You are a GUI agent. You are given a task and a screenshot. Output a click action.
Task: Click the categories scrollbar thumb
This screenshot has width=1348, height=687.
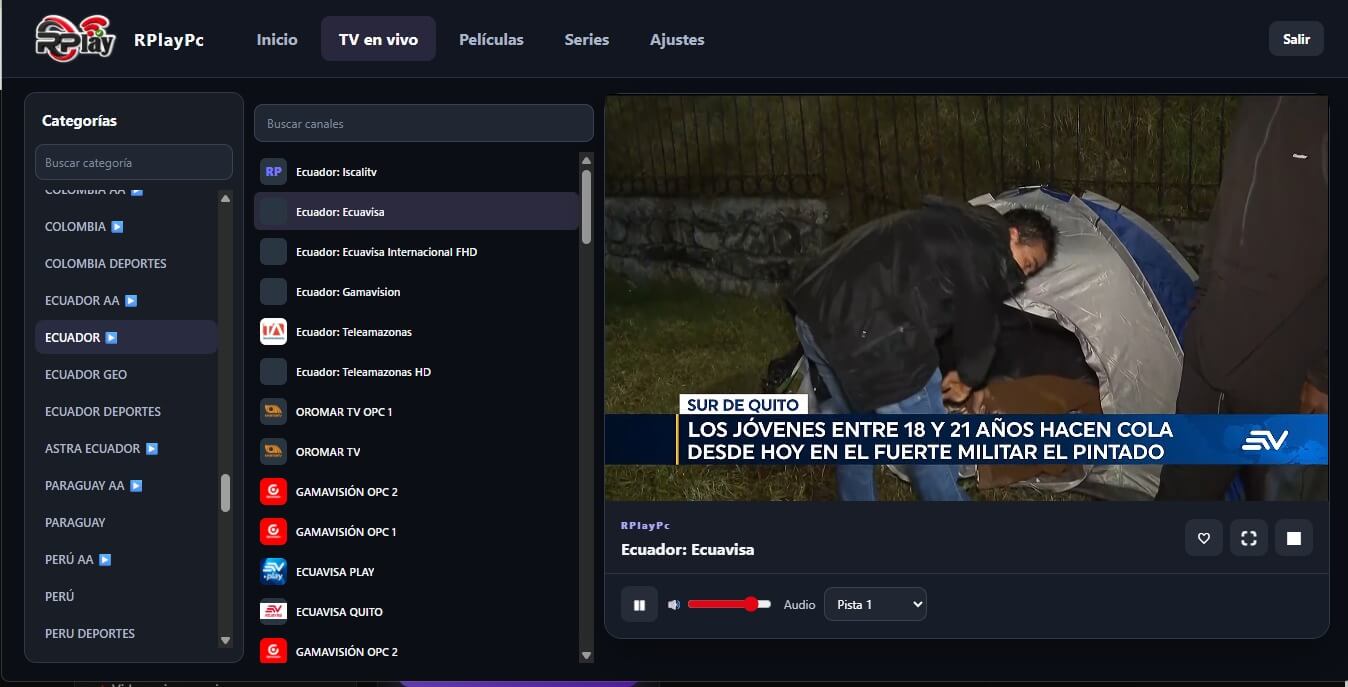coord(225,493)
